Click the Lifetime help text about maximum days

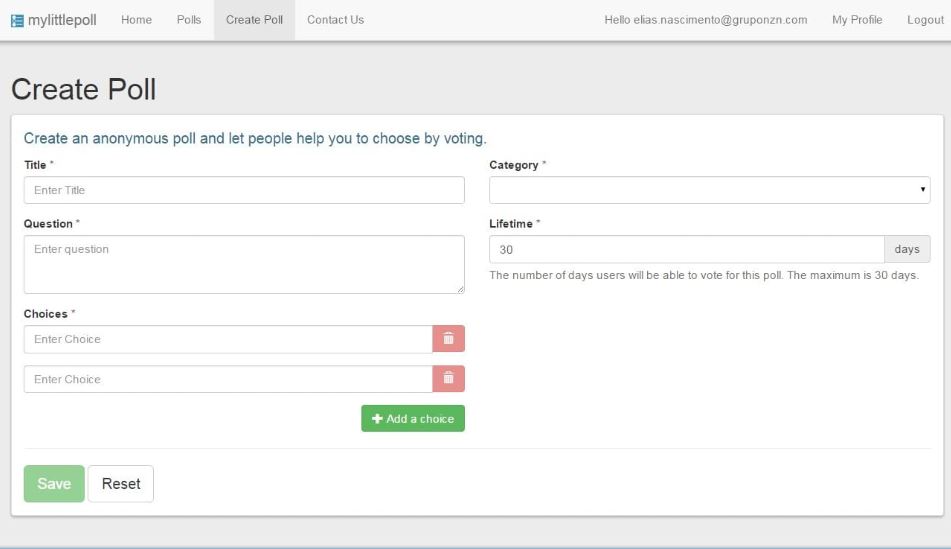click(x=704, y=275)
